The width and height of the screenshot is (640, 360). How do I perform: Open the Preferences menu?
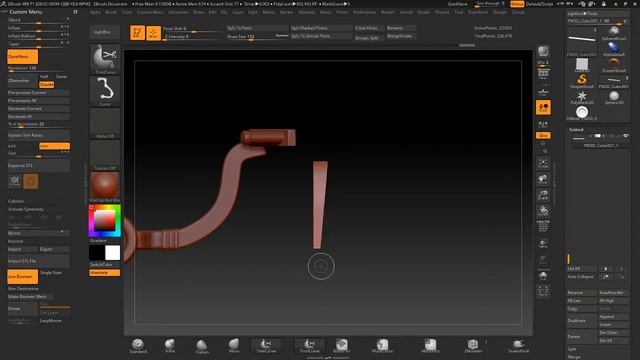click(x=364, y=12)
